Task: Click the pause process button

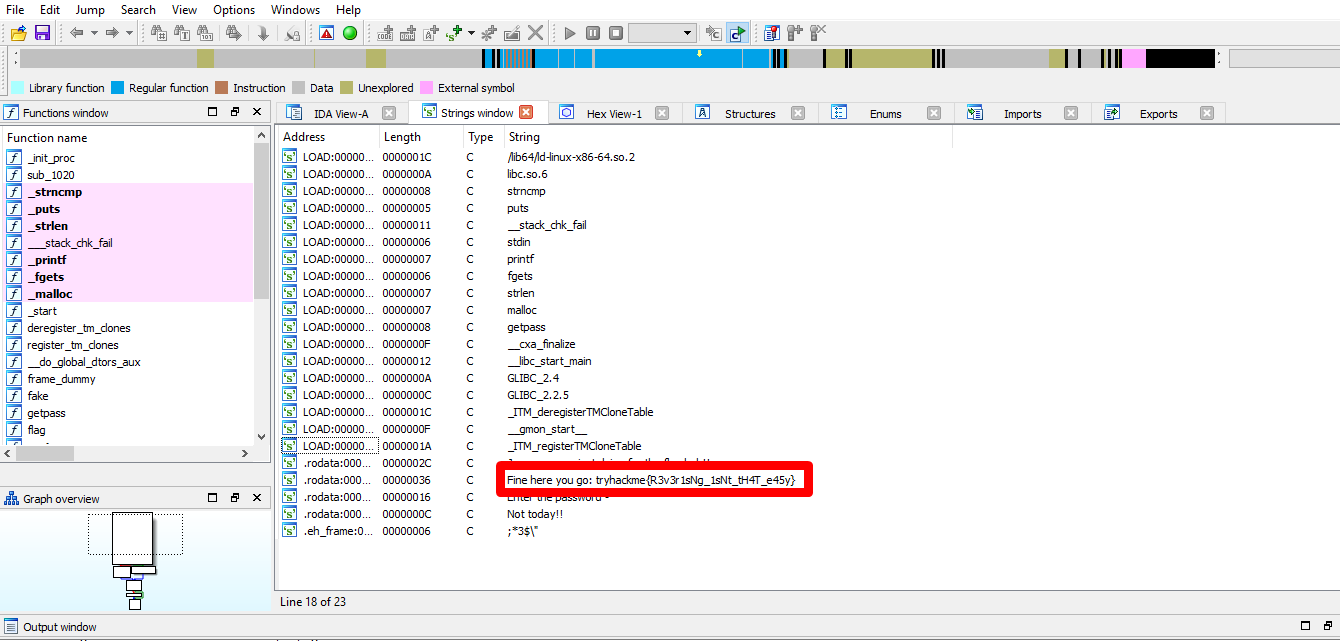Action: pyautogui.click(x=593, y=33)
